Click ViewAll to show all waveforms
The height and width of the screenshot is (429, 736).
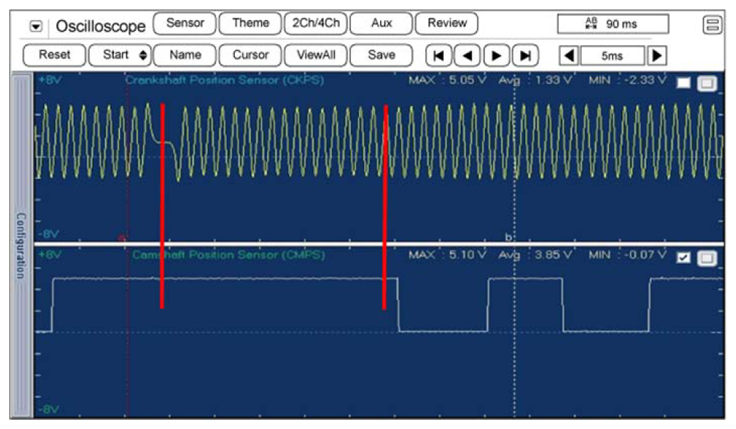tap(314, 55)
